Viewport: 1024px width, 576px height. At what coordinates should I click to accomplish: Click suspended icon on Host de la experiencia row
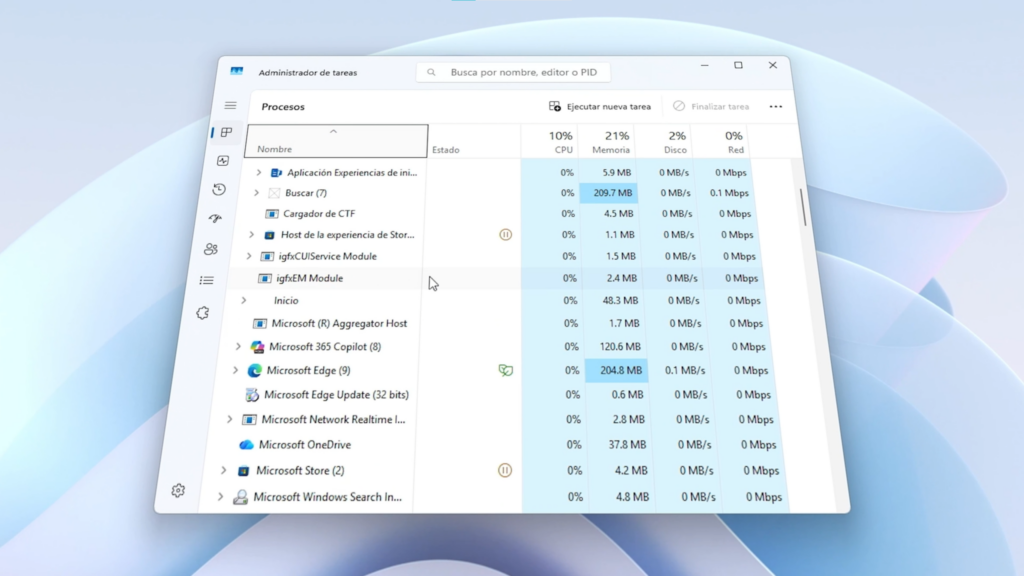pos(505,234)
